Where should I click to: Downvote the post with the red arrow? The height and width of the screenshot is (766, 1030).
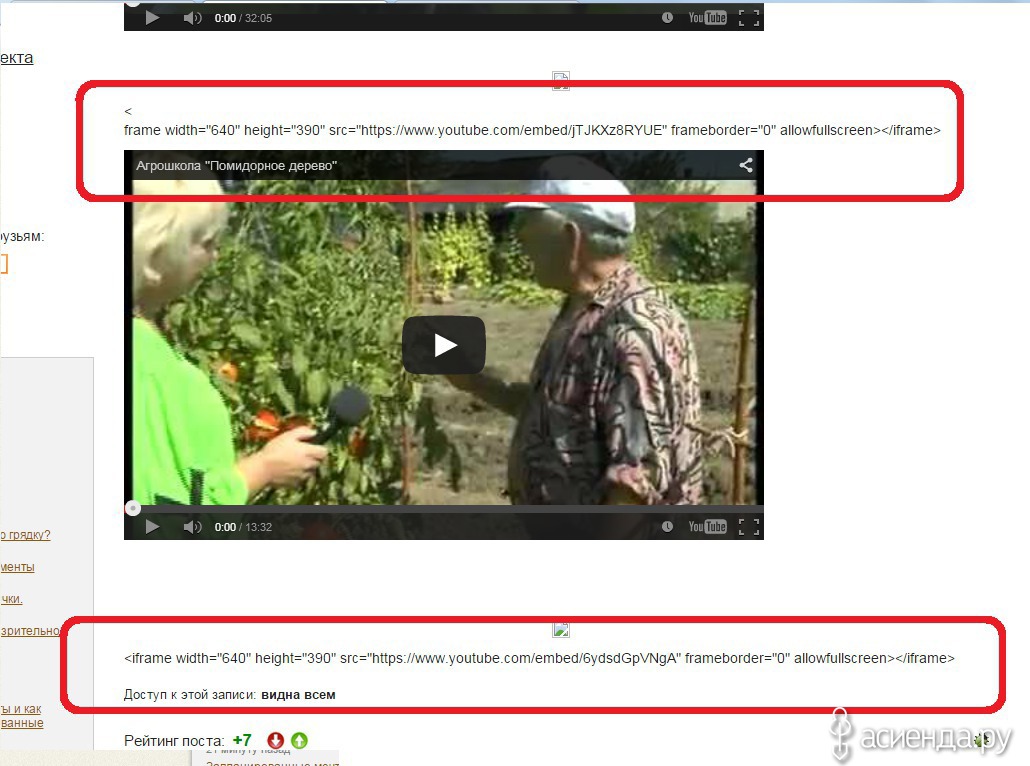click(275, 740)
